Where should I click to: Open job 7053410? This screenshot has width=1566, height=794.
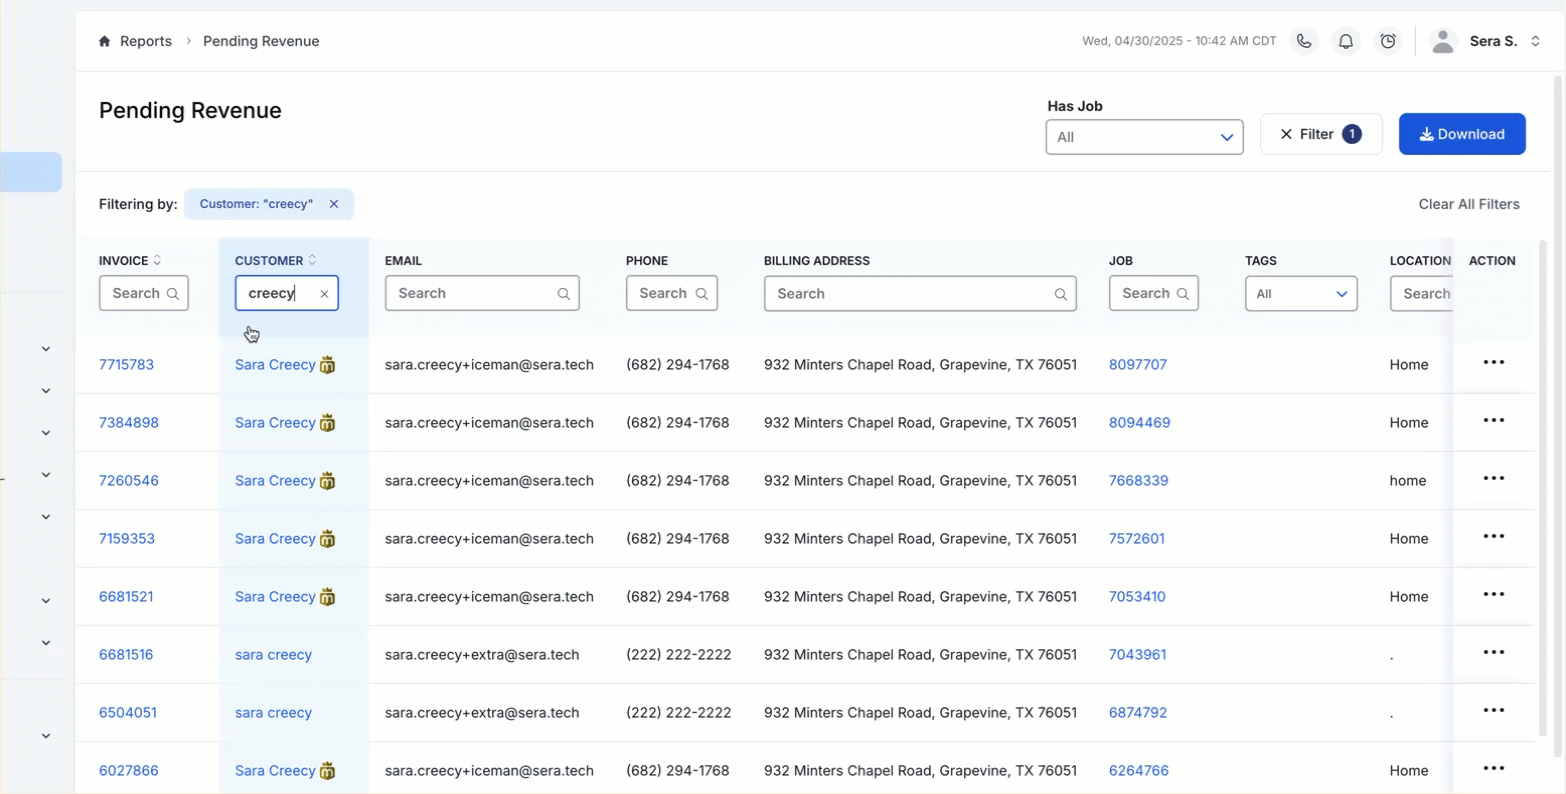(1137, 596)
